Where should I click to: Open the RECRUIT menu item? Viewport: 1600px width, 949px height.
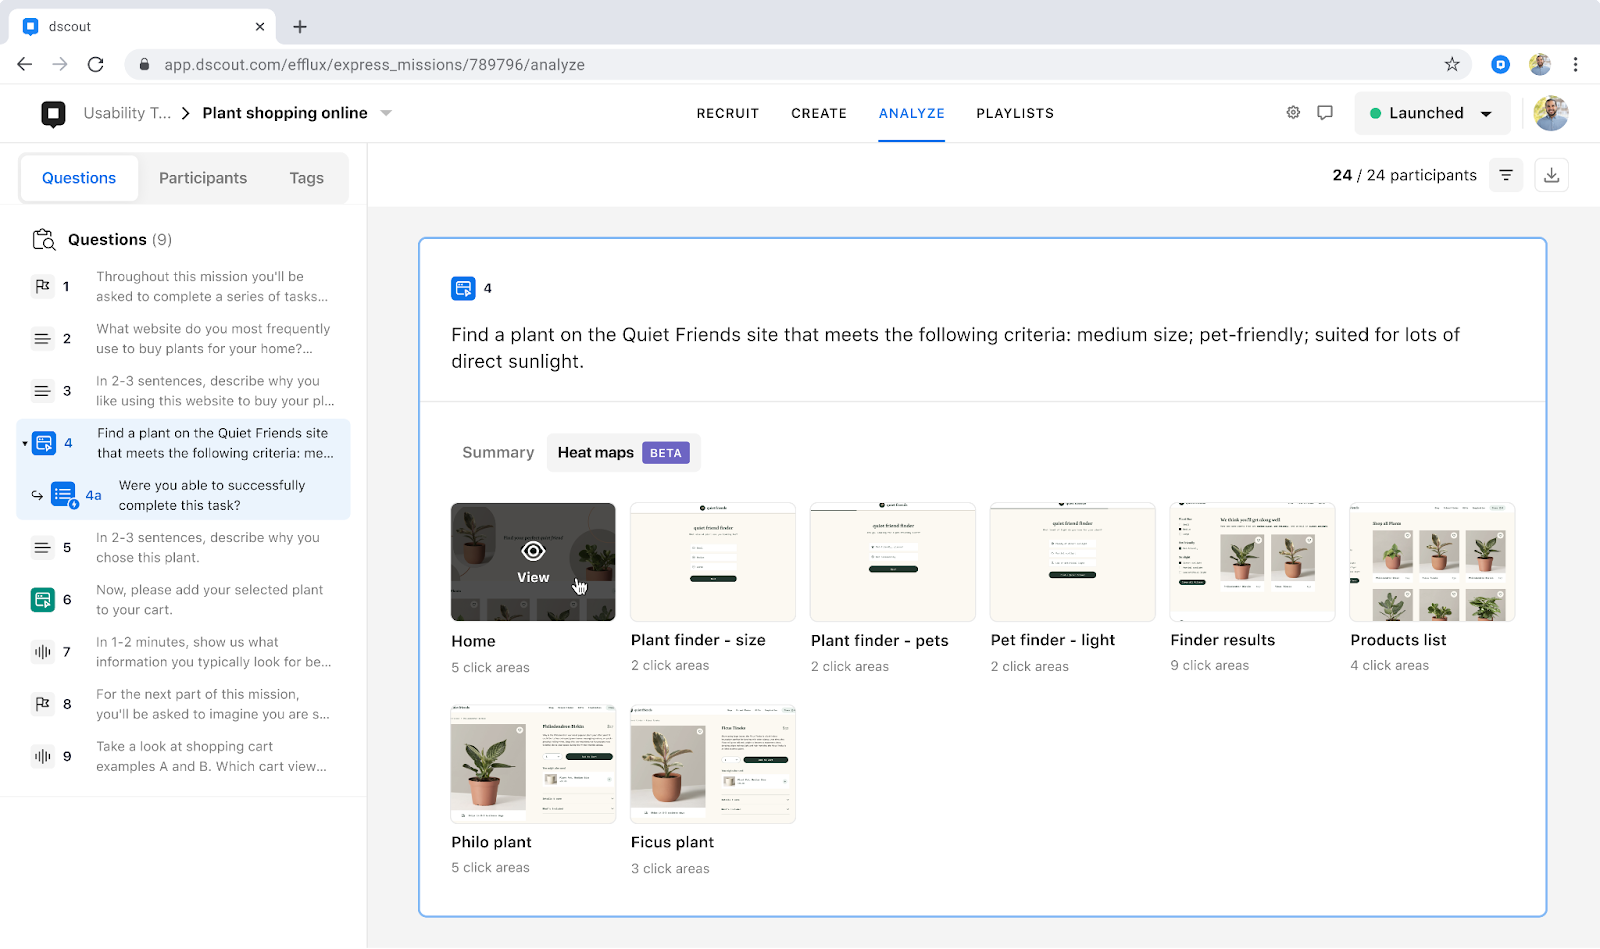coord(728,113)
